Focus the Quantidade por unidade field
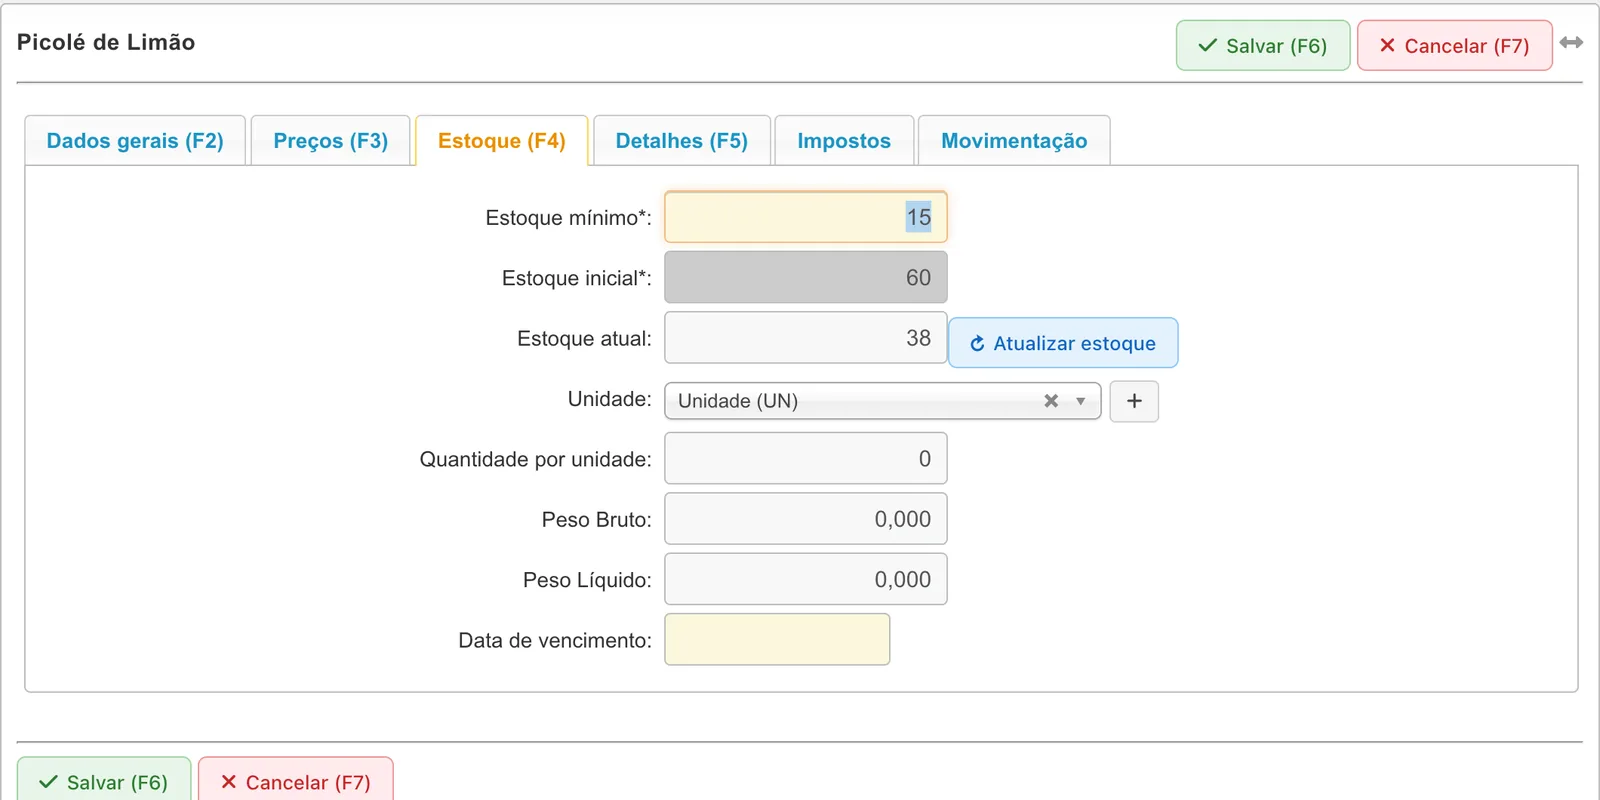The image size is (1600, 800). point(806,459)
